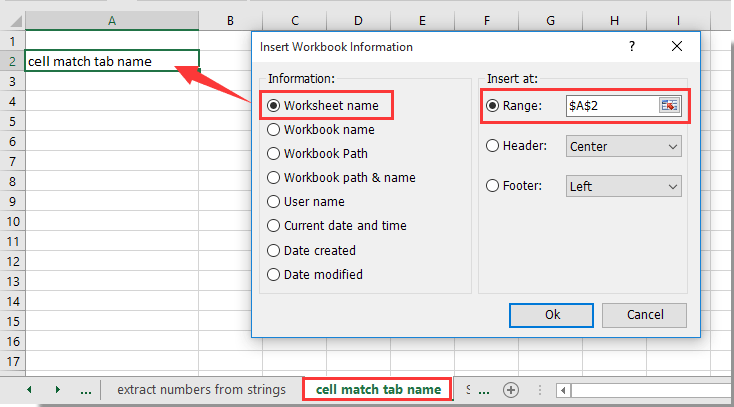Switch to extract numbers from strings sheet
The image size is (734, 407).
201,390
